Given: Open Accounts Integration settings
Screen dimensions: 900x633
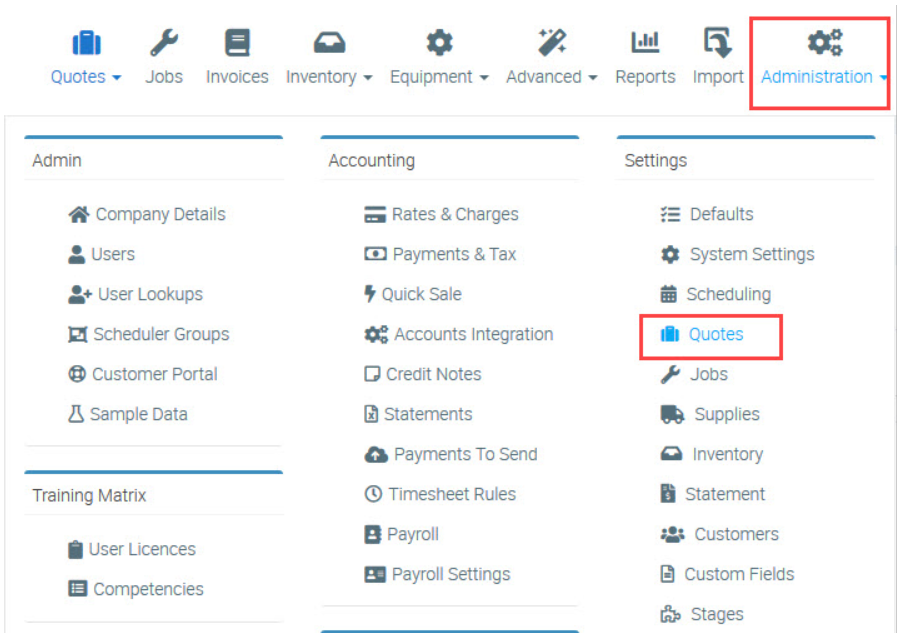Looking at the screenshot, I should (473, 334).
